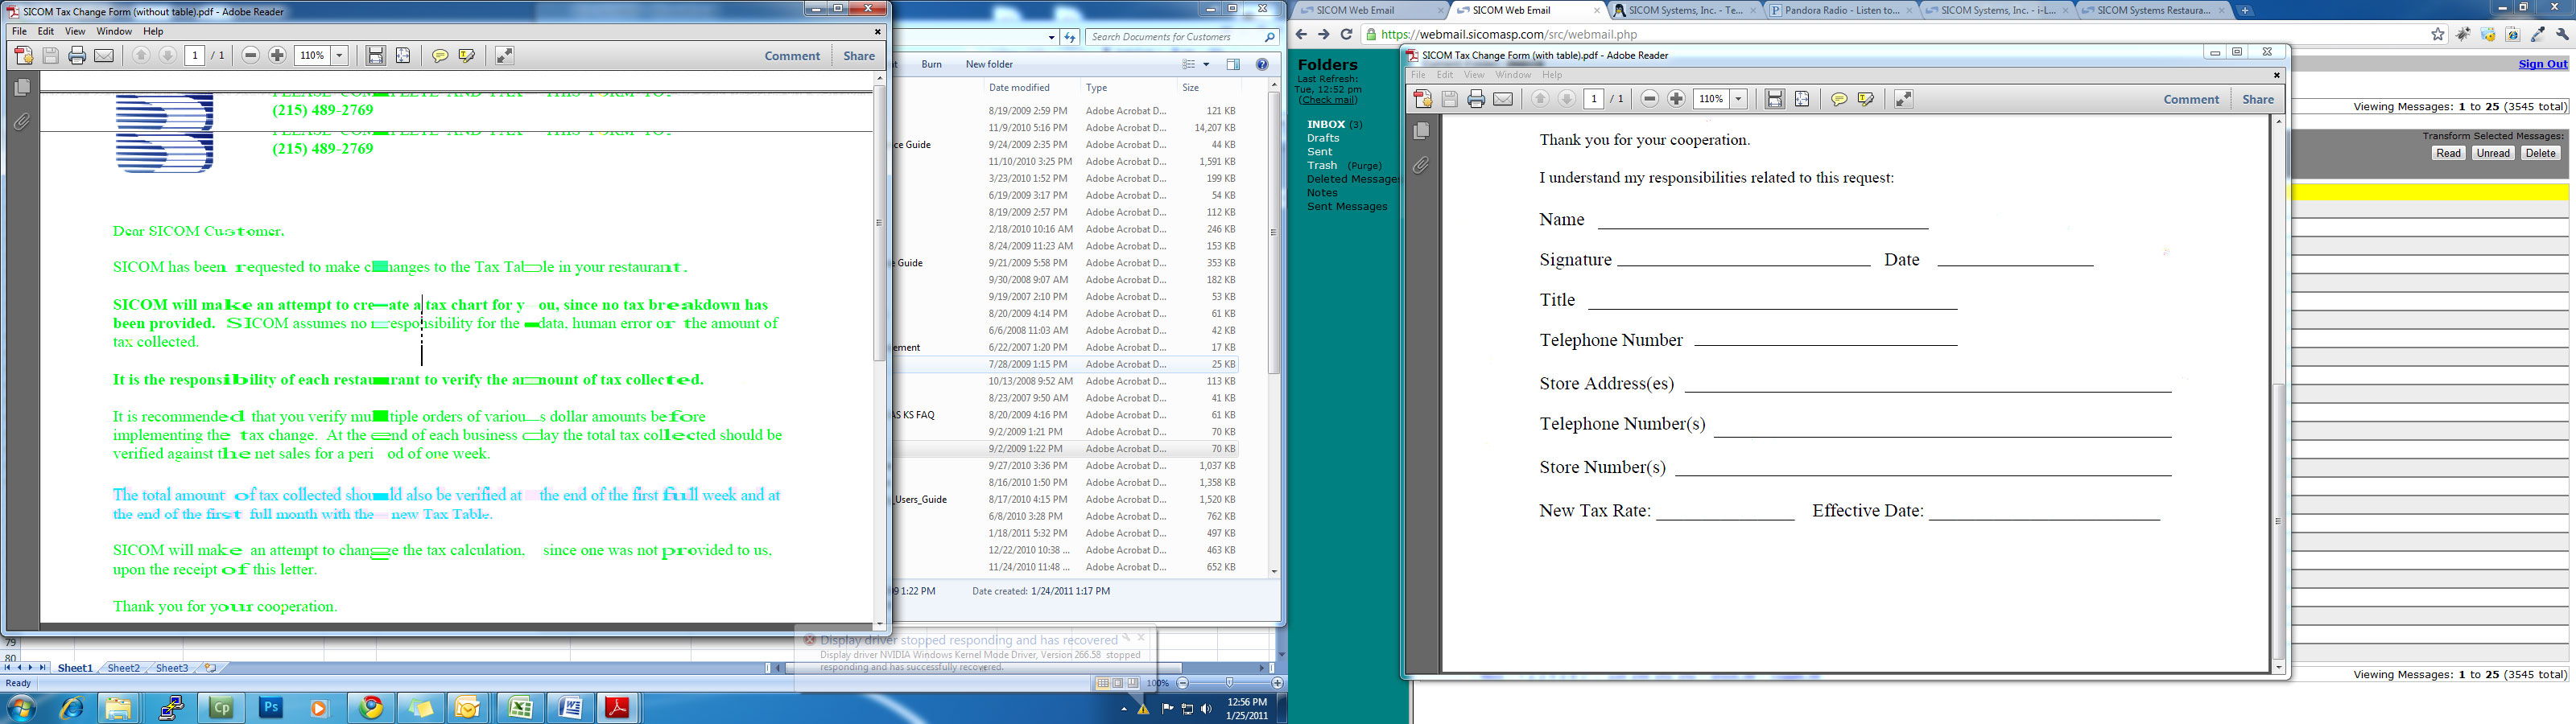Select highlight text tool in left Adobe Reader
Image resolution: width=2576 pixels, height=724 pixels.
coord(466,56)
